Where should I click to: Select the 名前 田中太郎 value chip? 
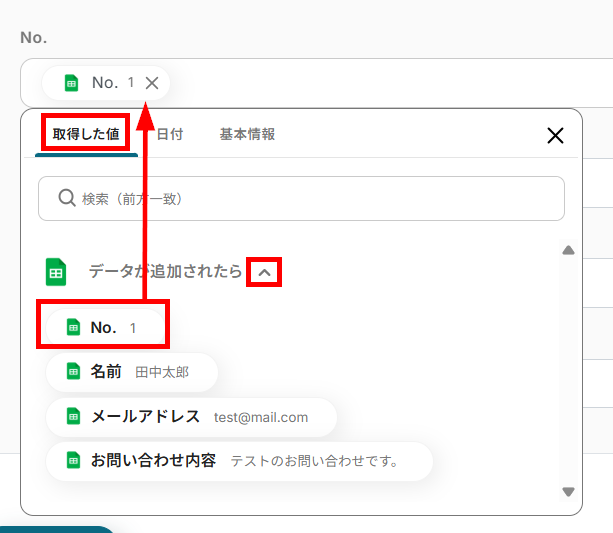[132, 372]
